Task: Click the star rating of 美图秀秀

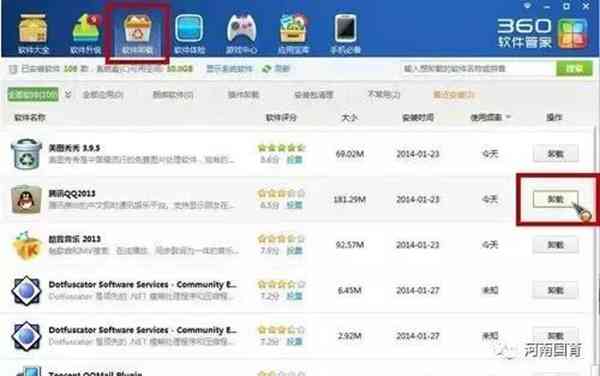Action: (x=281, y=148)
